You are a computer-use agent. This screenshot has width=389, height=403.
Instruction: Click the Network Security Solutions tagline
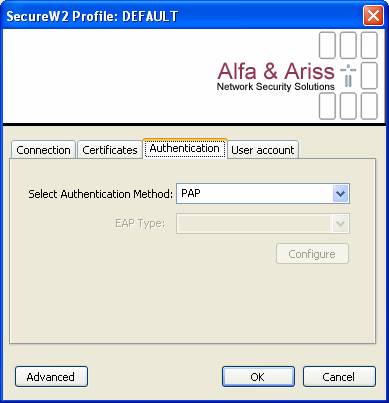(x=276, y=87)
